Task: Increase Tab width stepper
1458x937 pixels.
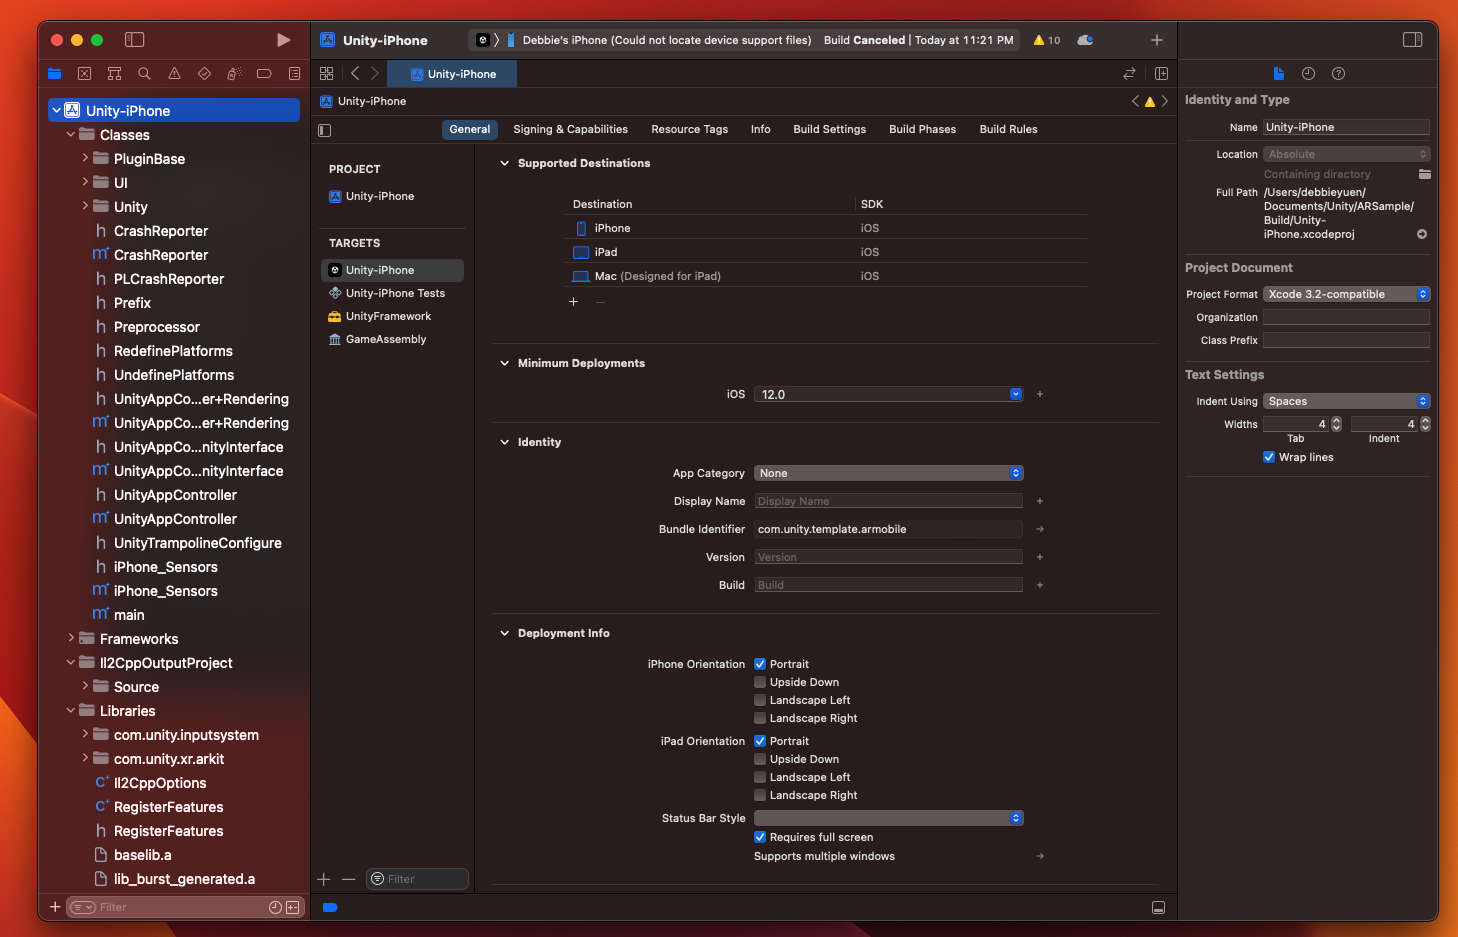Action: coord(1336,421)
